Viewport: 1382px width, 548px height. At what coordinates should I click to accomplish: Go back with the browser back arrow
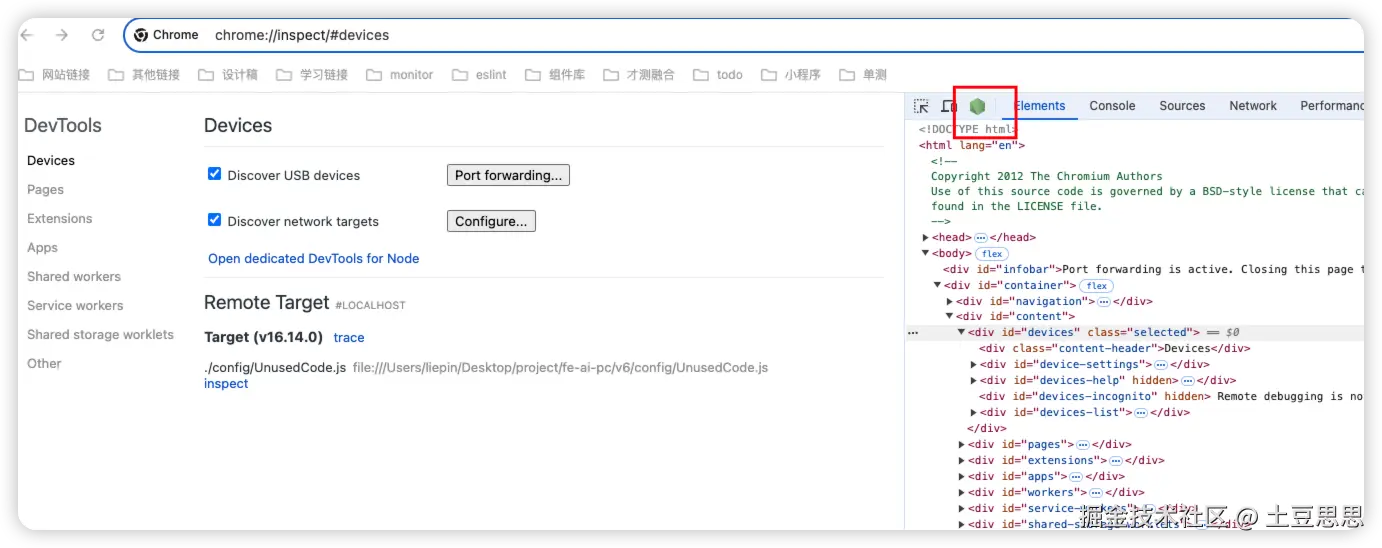(x=27, y=35)
